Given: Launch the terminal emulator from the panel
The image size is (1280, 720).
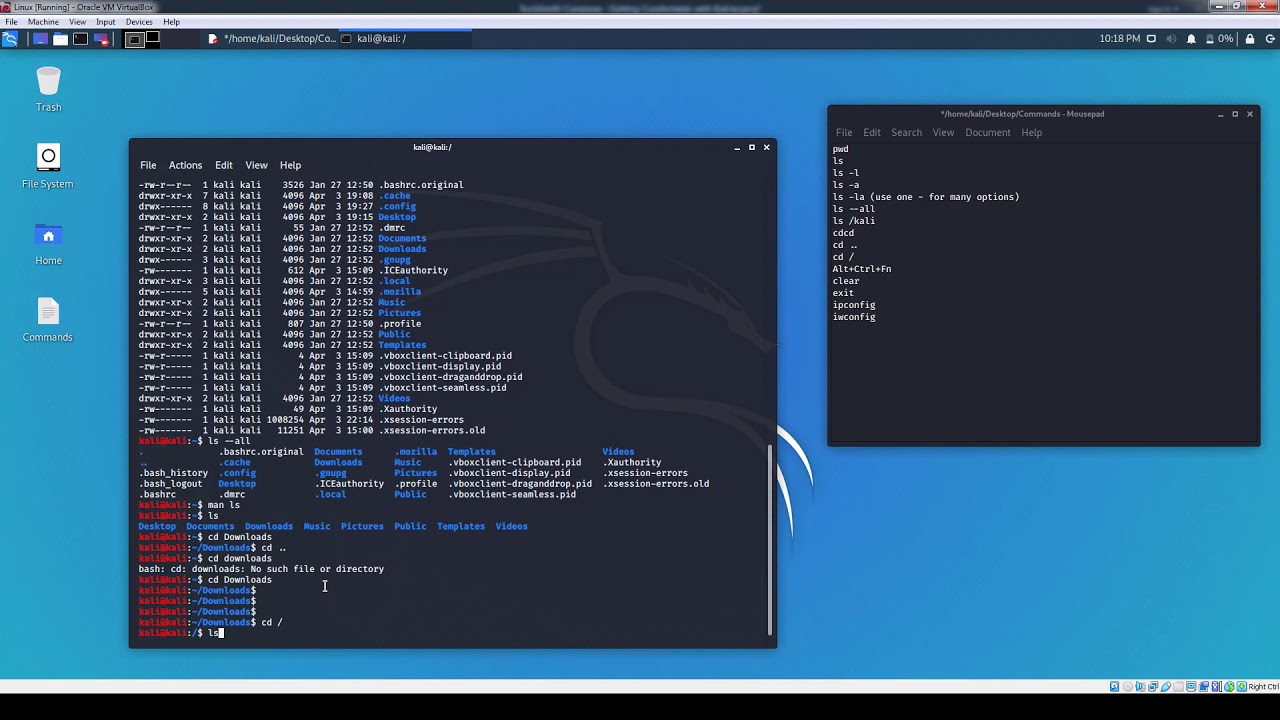Looking at the screenshot, I should pos(80,39).
